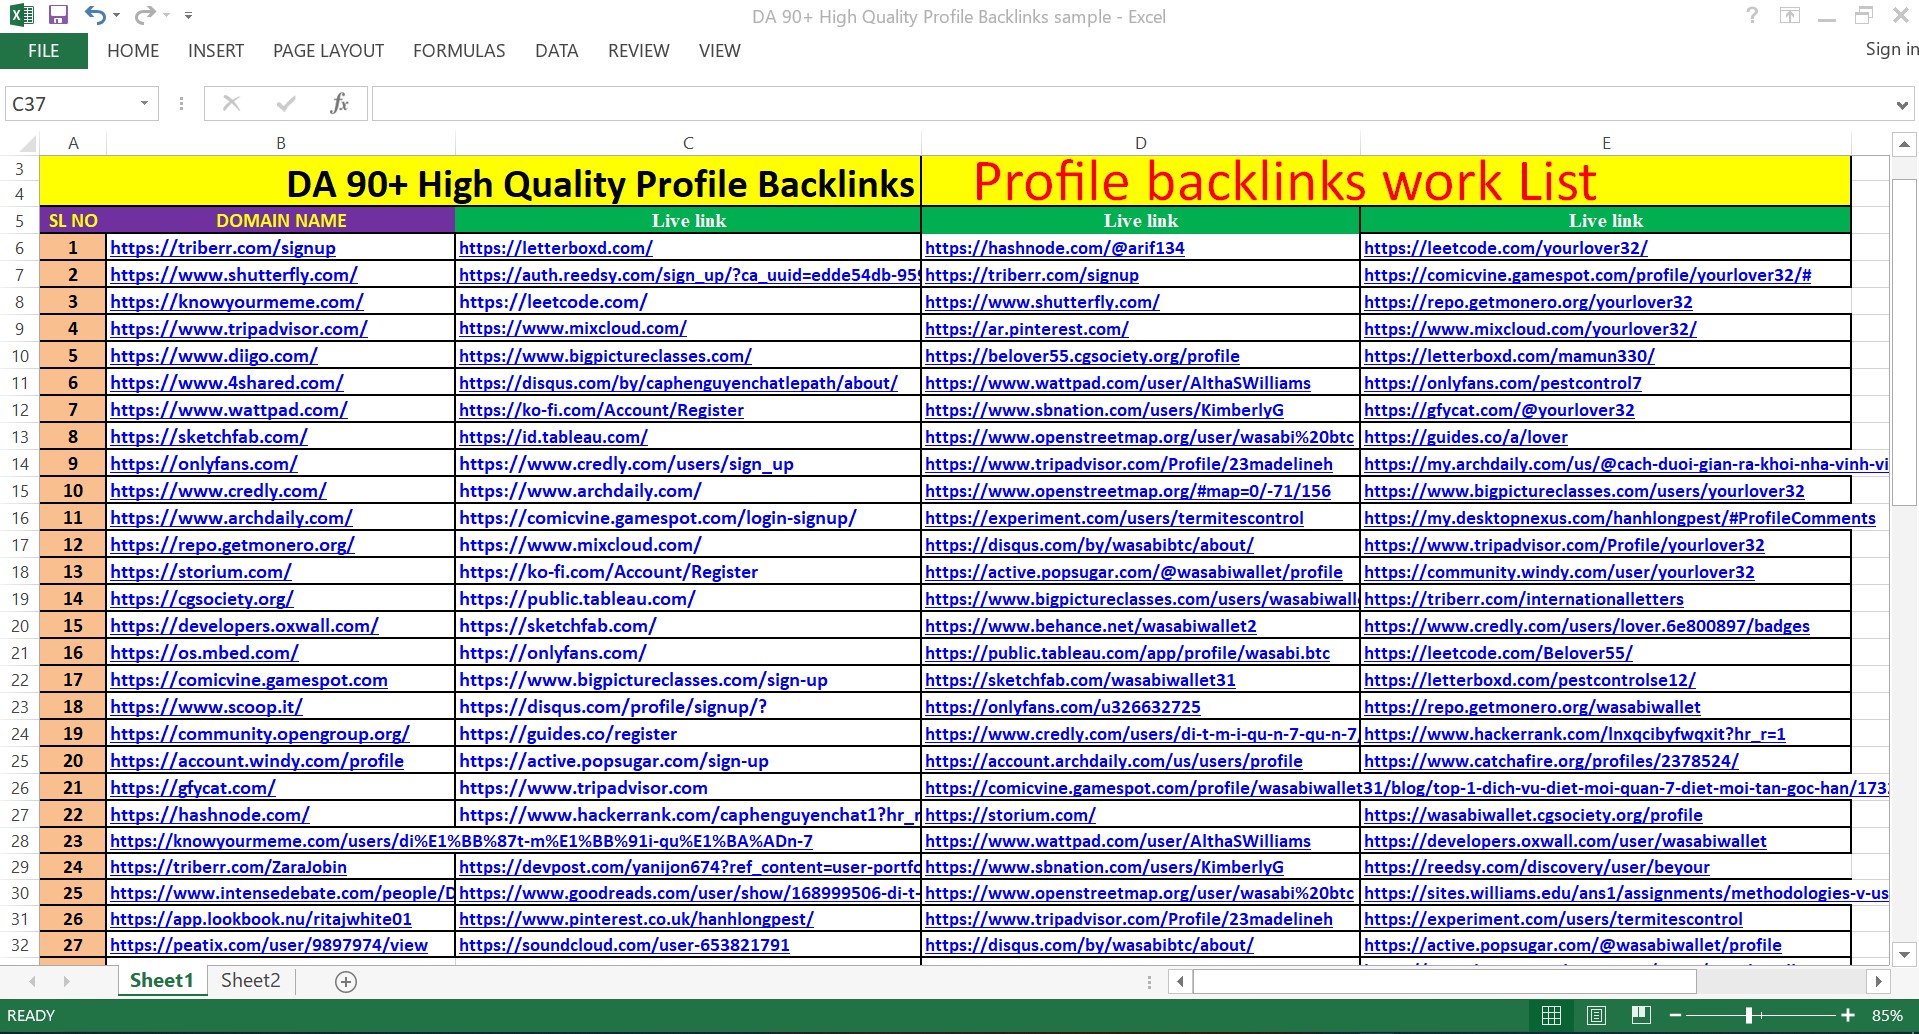Switch to the FORMULAS ribbon tab
Screen dimensions: 1919x1034
[458, 50]
